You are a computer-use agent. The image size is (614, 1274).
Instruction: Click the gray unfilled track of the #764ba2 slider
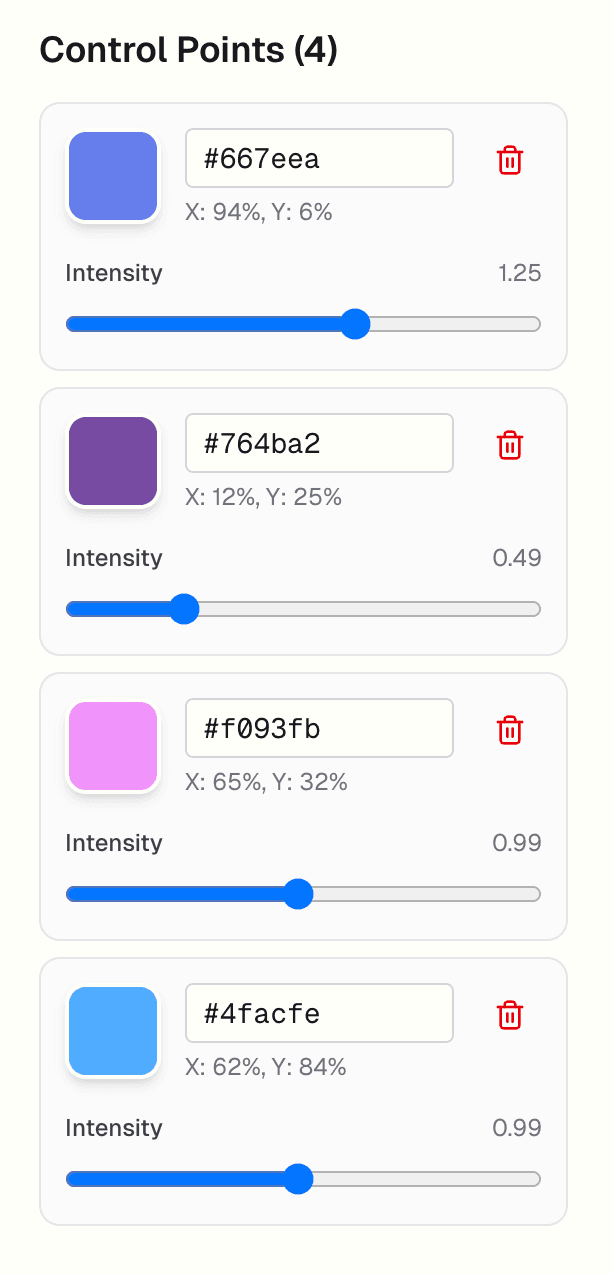pyautogui.click(x=370, y=609)
